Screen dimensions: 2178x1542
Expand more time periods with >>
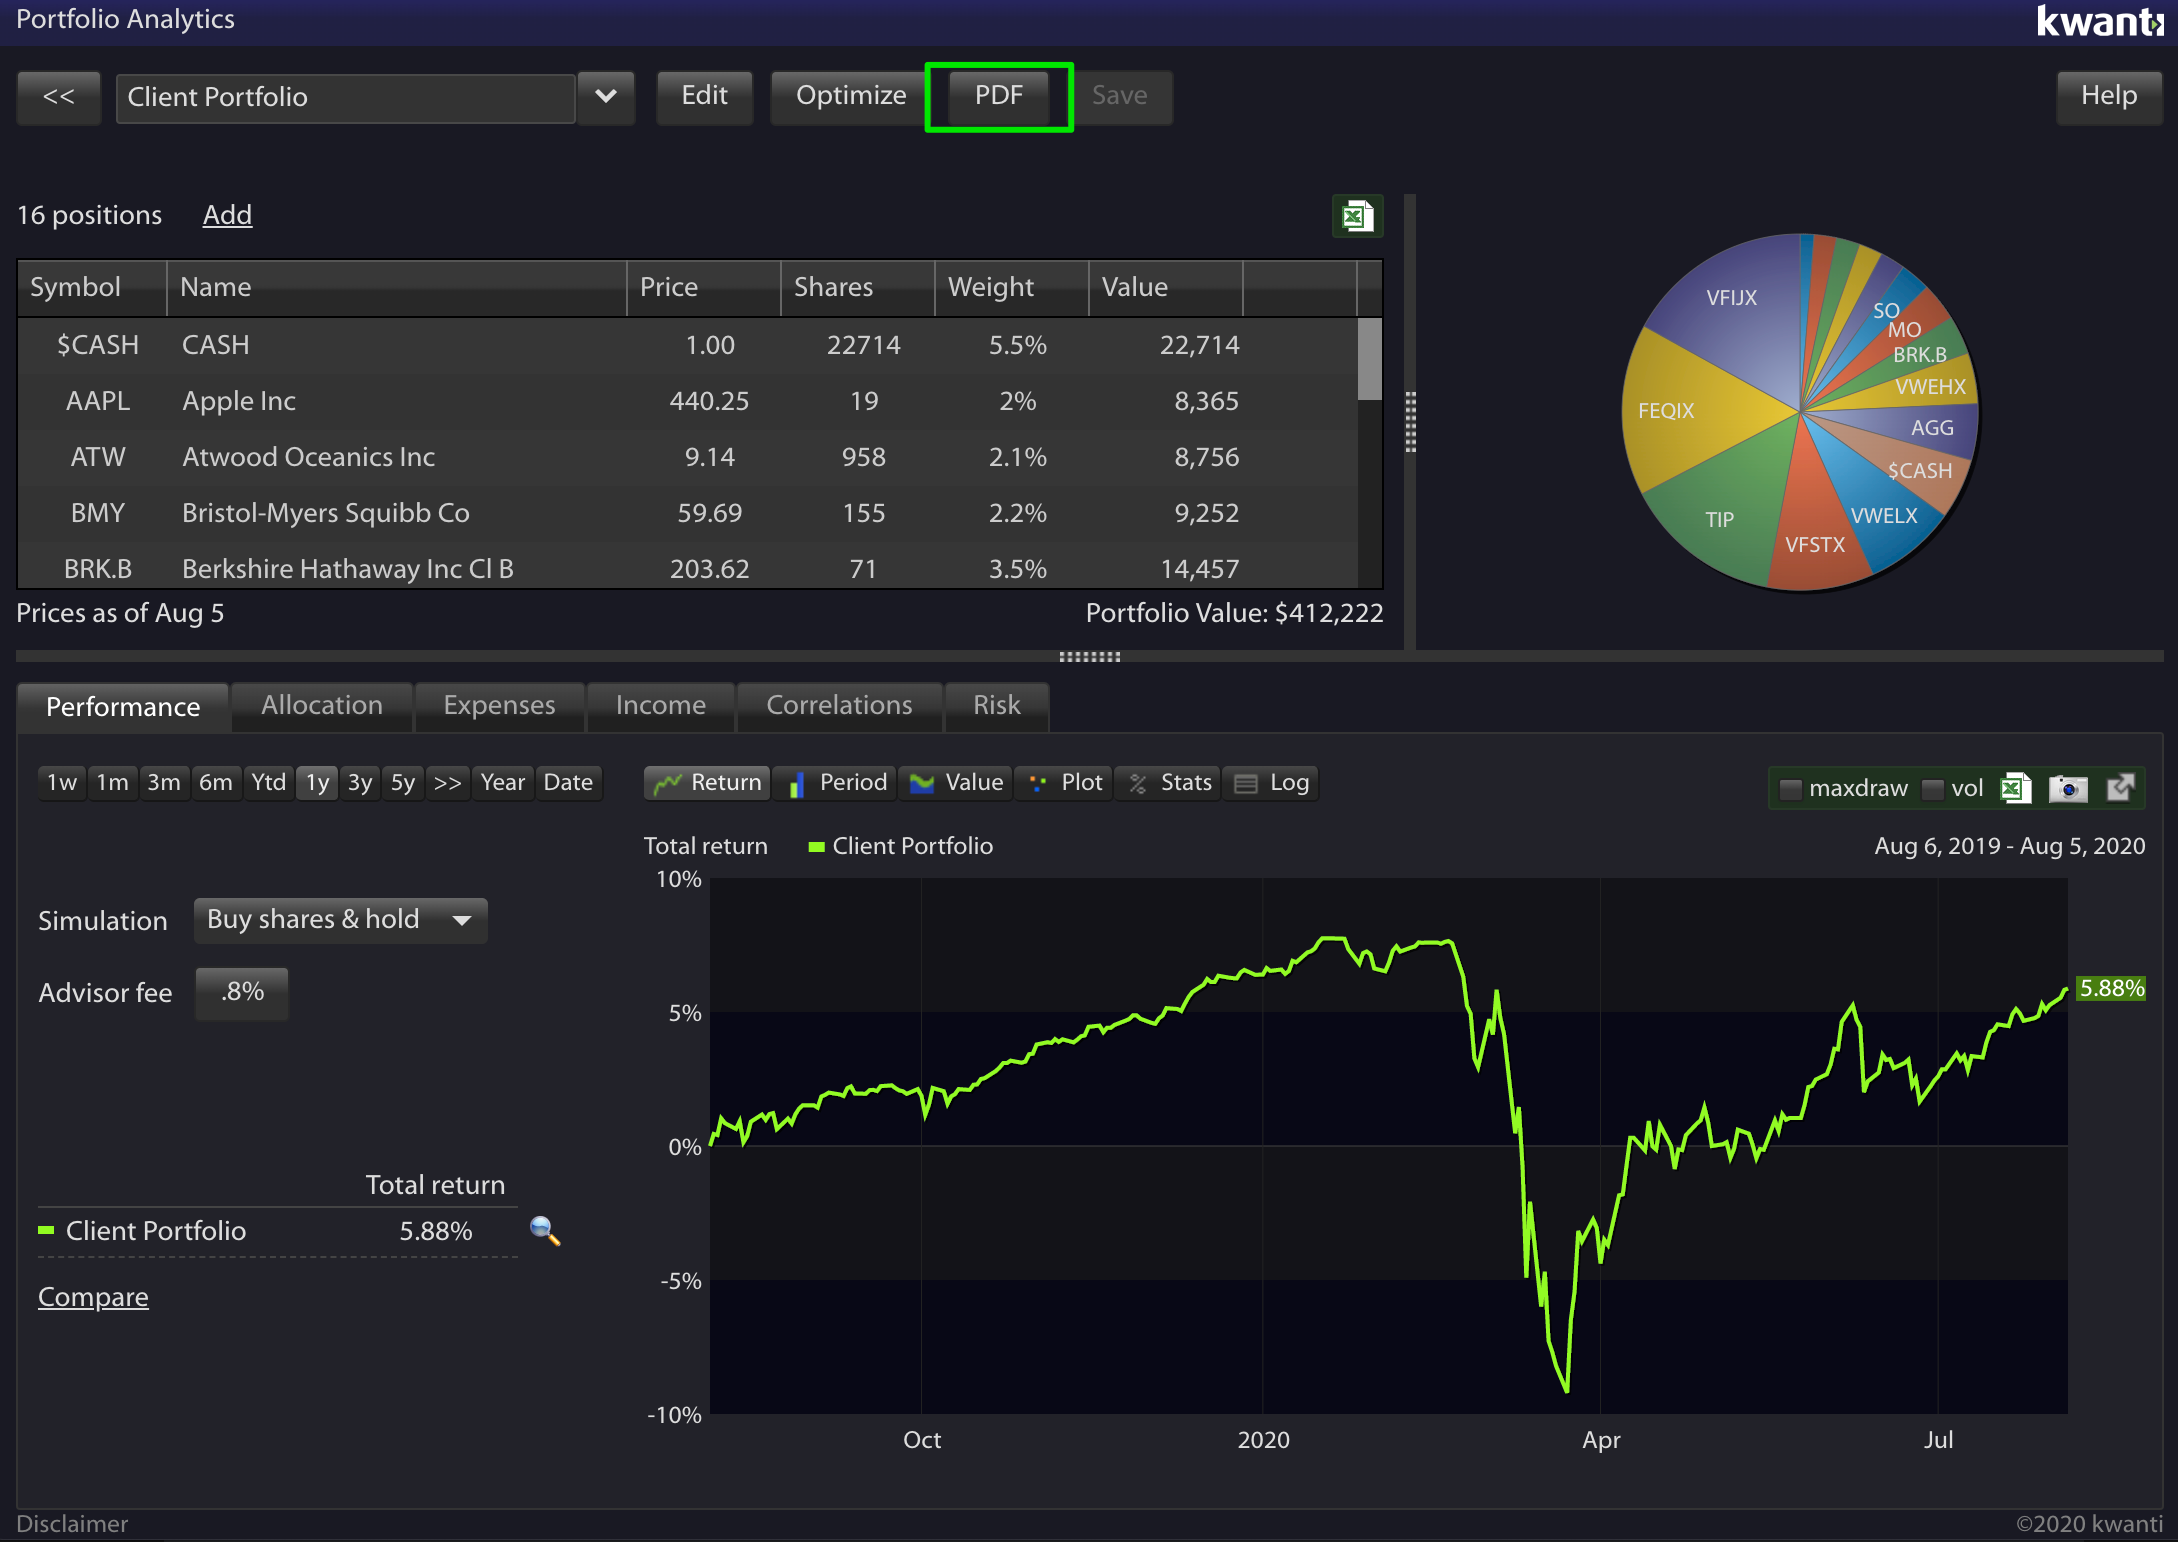(447, 783)
